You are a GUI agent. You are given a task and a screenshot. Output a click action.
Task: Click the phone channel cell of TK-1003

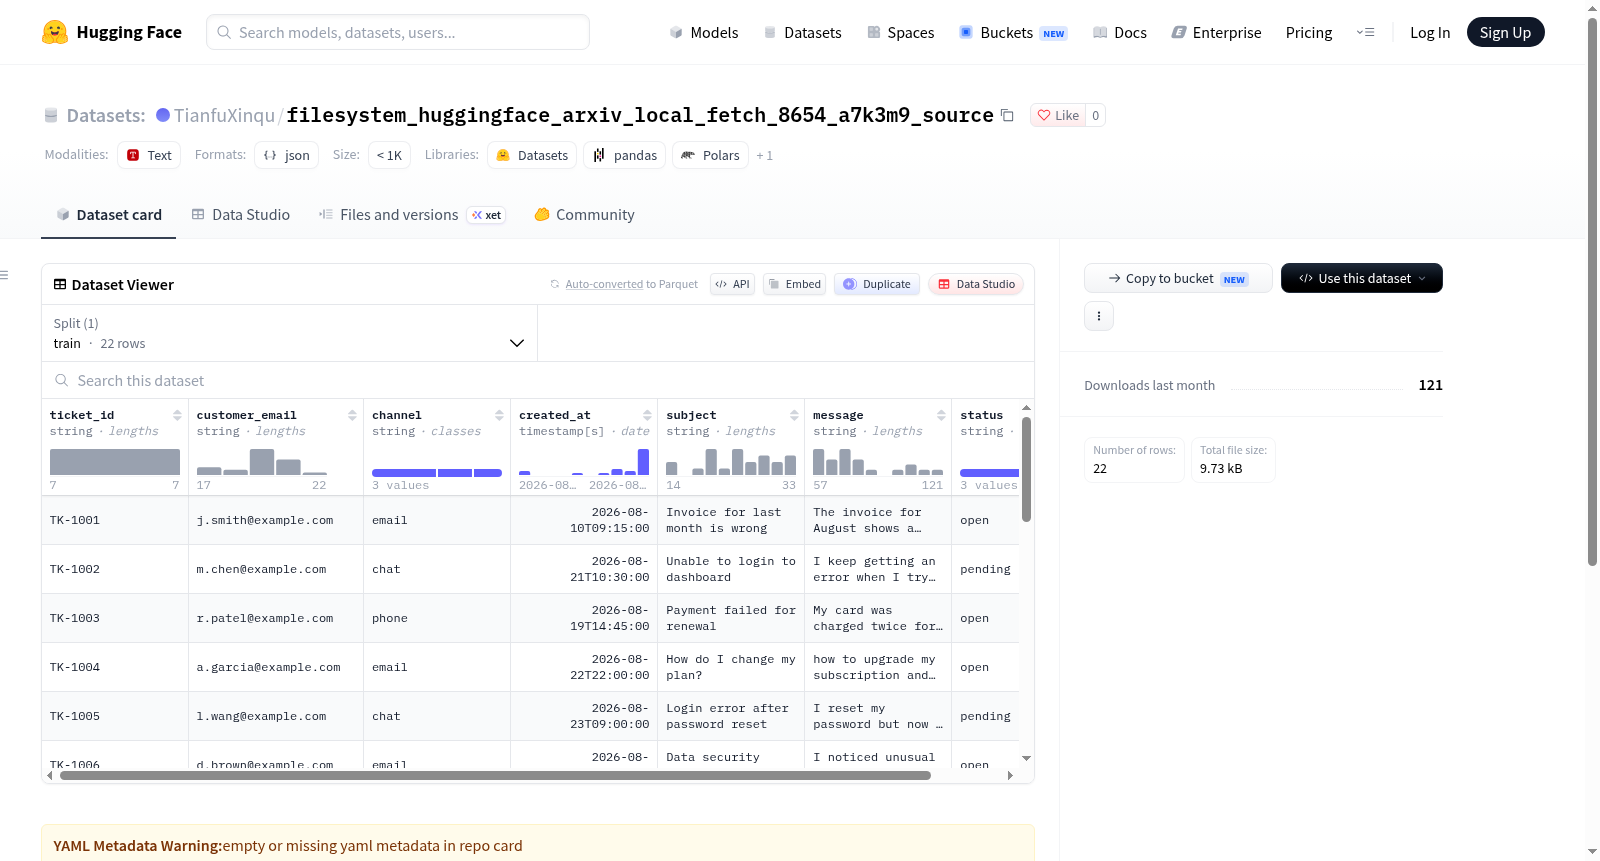[437, 618]
